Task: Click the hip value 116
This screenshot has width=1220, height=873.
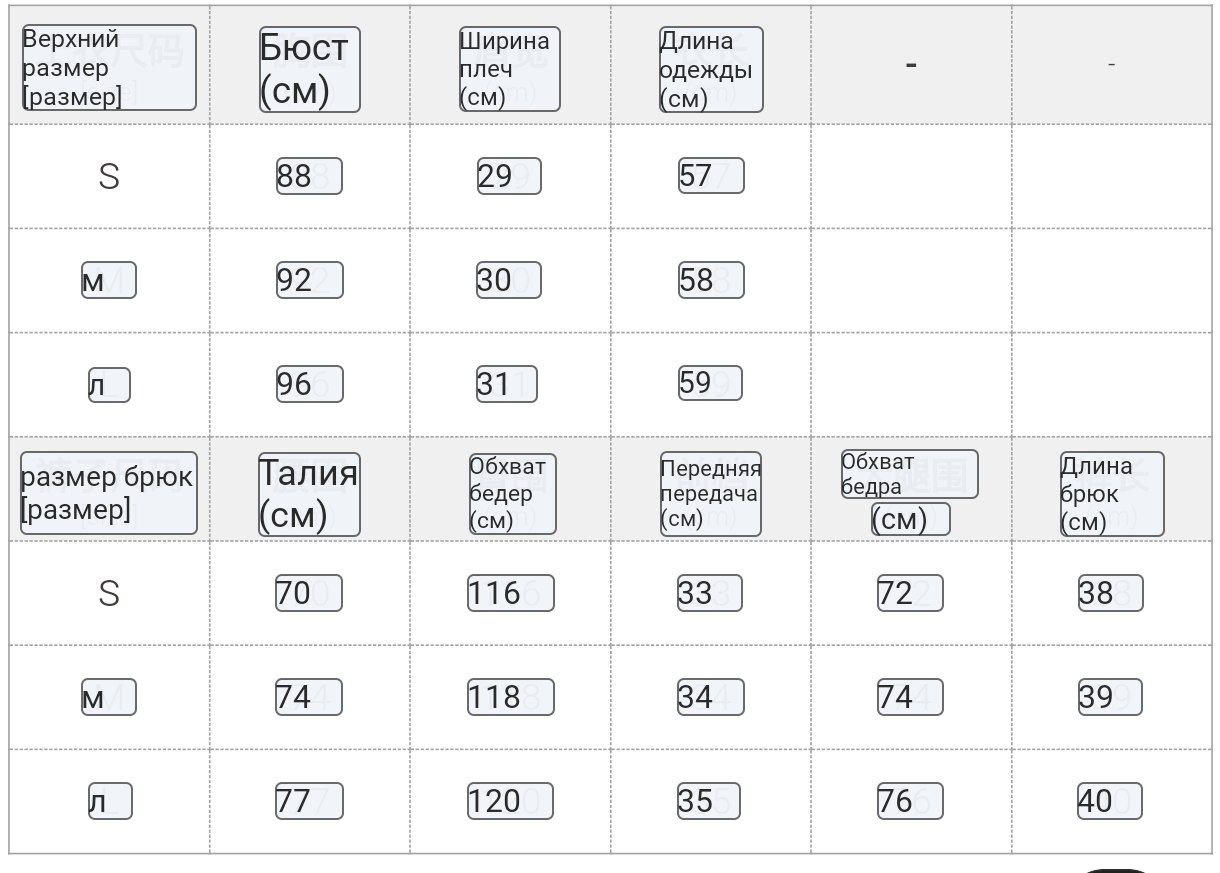Action: click(511, 593)
